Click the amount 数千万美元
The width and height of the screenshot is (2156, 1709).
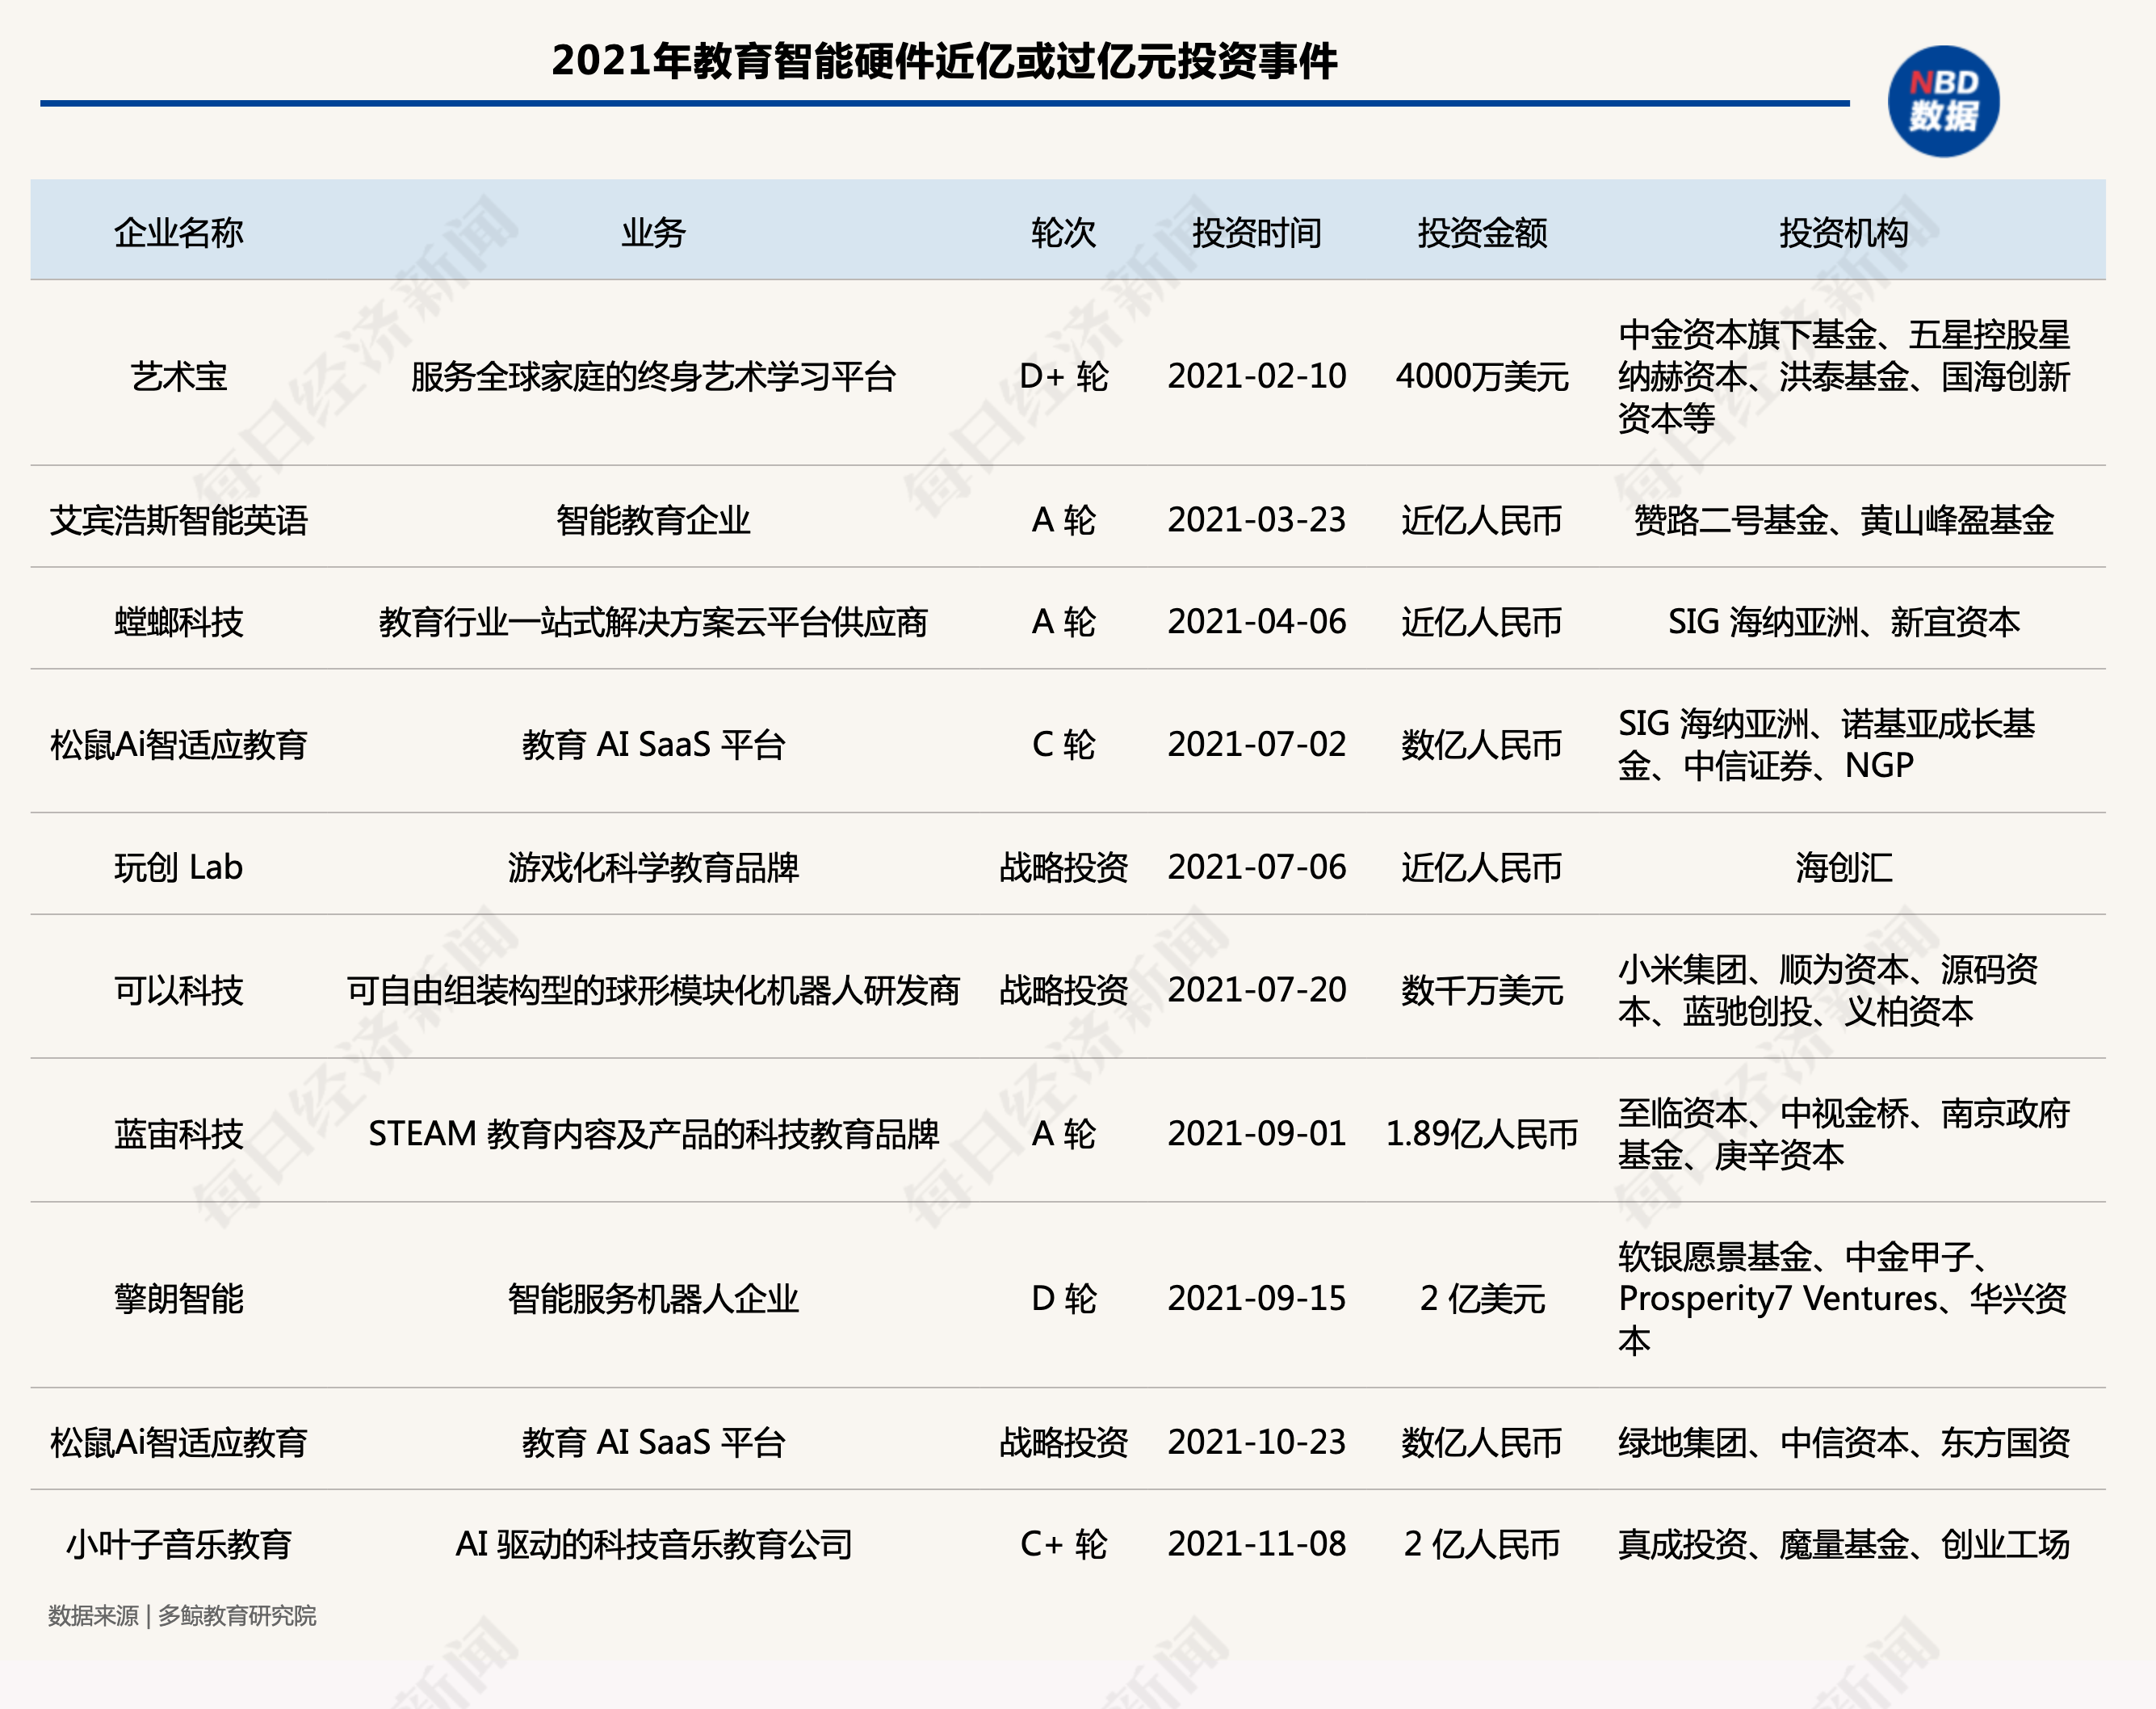(1482, 991)
